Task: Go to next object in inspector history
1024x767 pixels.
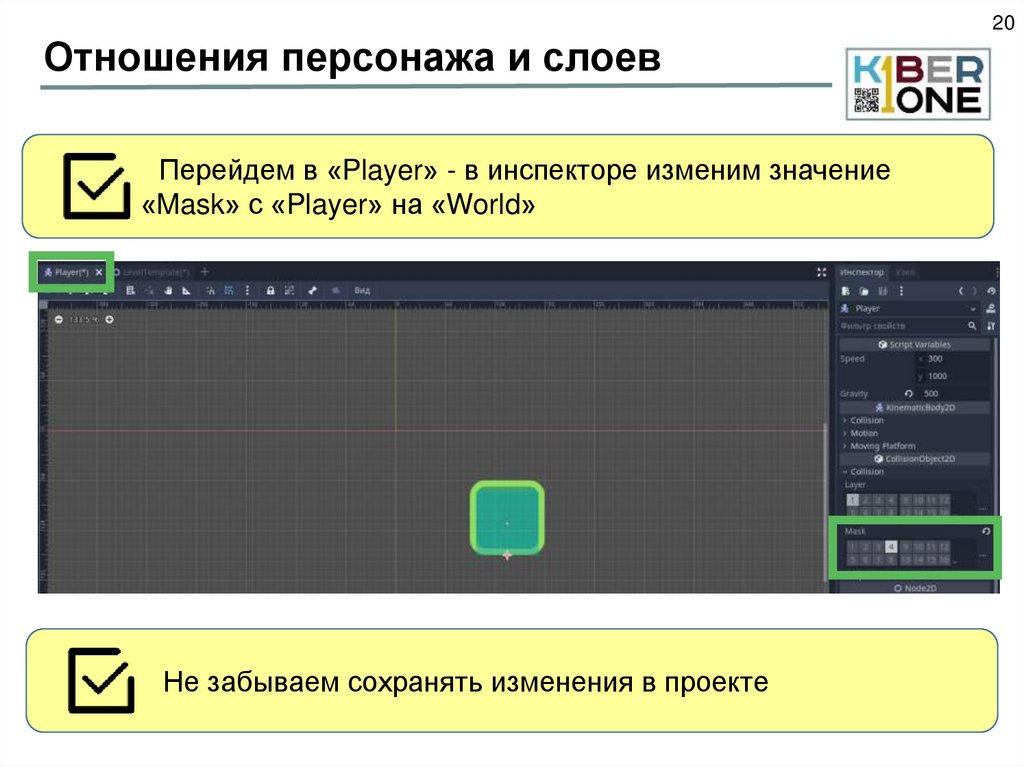Action: coord(975,291)
